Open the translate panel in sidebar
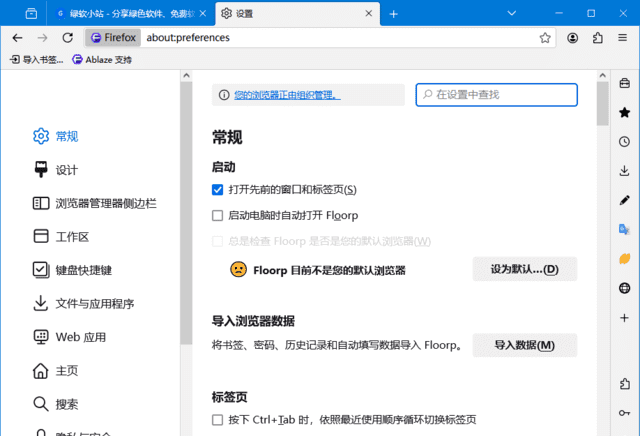The height and width of the screenshot is (436, 640). pyautogui.click(x=624, y=229)
